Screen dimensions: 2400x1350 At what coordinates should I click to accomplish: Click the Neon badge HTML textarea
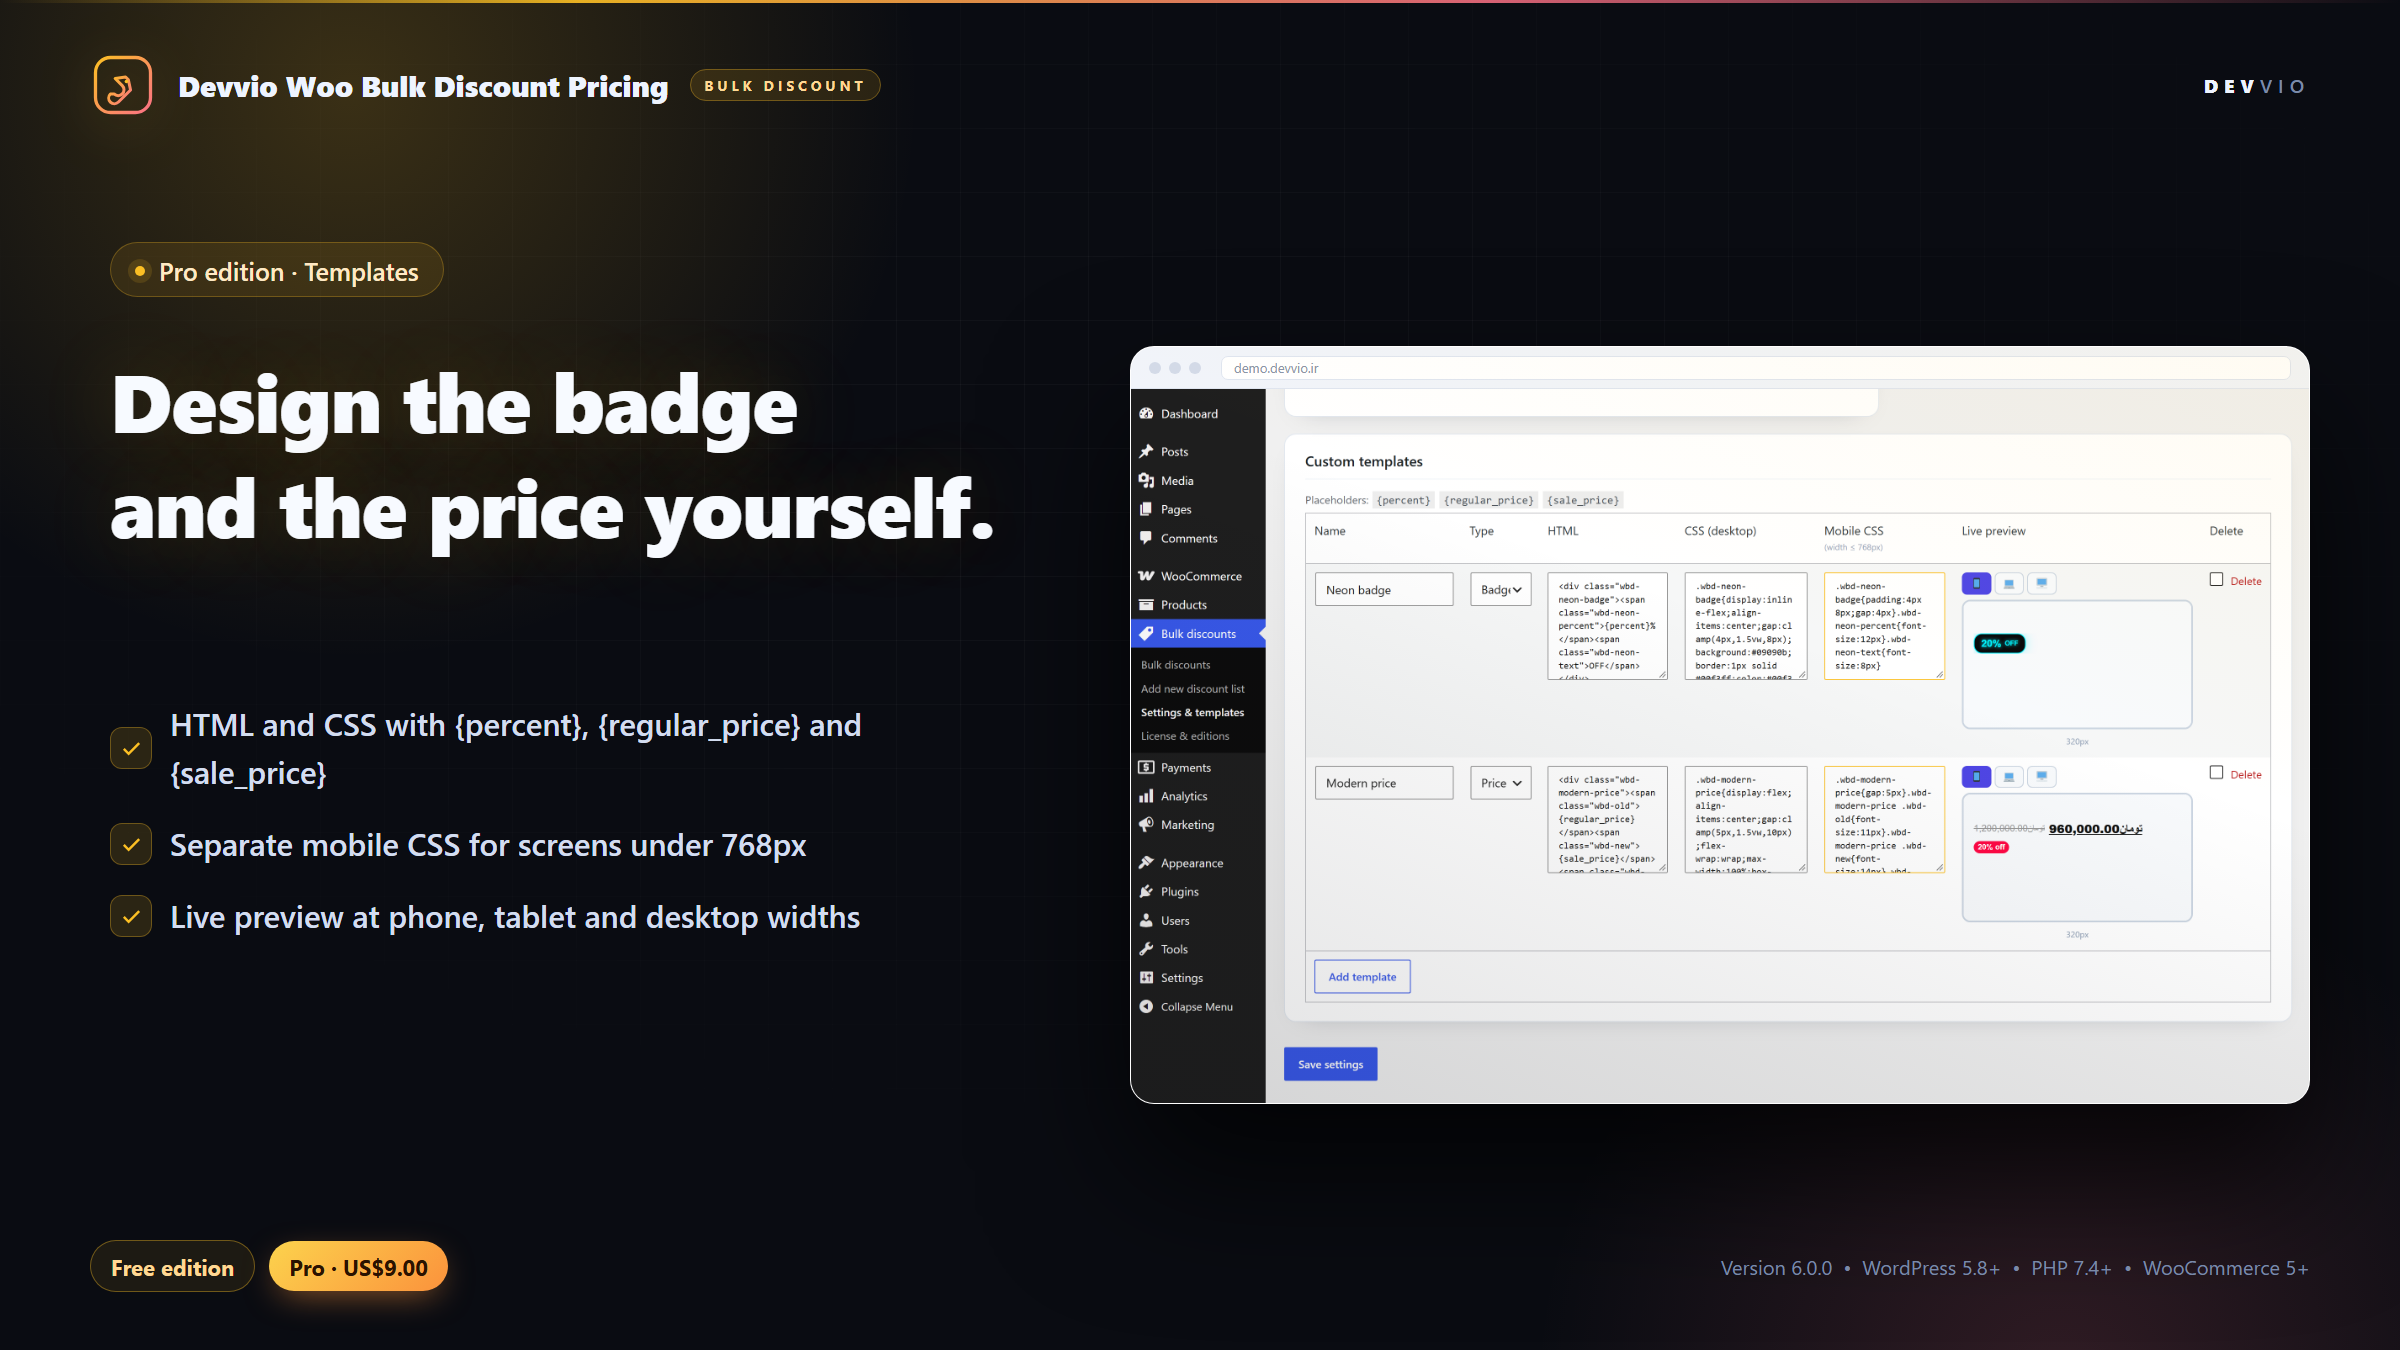point(1607,626)
